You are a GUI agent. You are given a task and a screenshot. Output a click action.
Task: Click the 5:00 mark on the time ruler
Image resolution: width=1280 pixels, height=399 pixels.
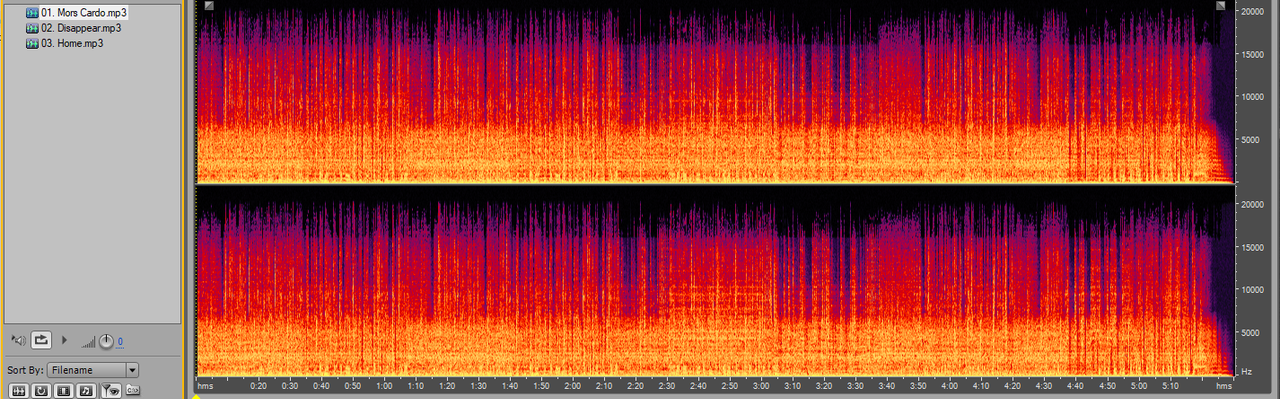(1138, 386)
